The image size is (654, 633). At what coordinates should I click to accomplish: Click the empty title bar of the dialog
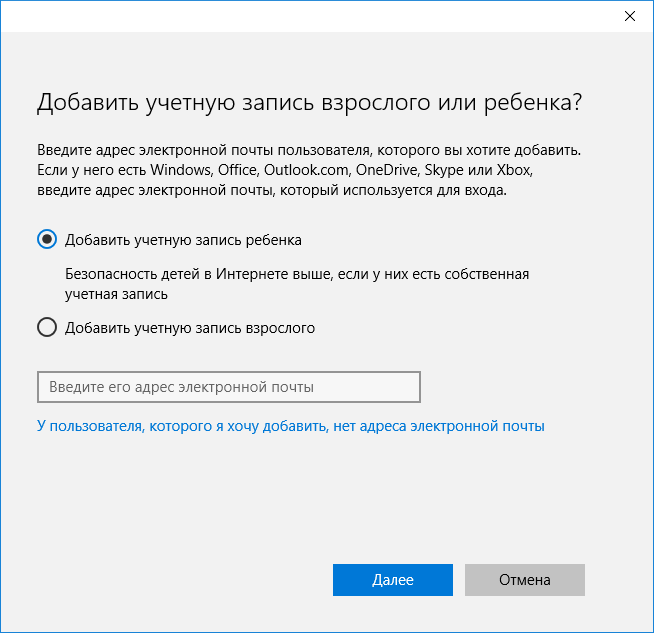click(300, 16)
